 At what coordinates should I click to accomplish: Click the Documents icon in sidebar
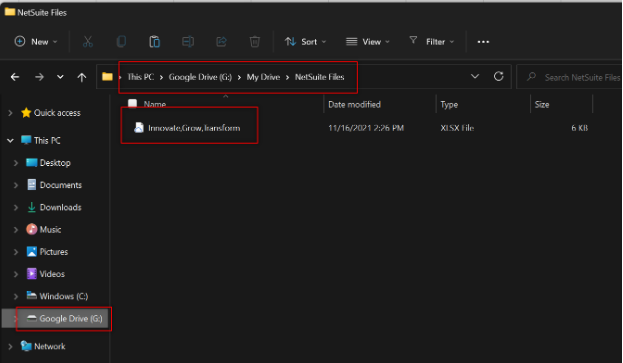click(32, 185)
